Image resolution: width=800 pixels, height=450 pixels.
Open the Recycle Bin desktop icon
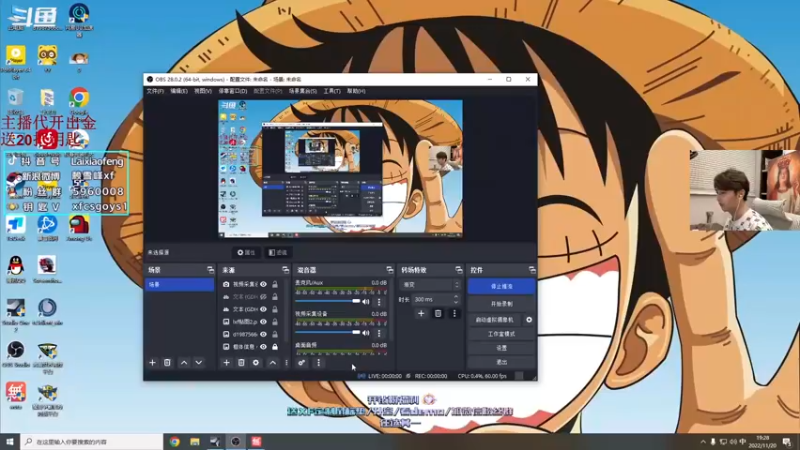click(16, 101)
